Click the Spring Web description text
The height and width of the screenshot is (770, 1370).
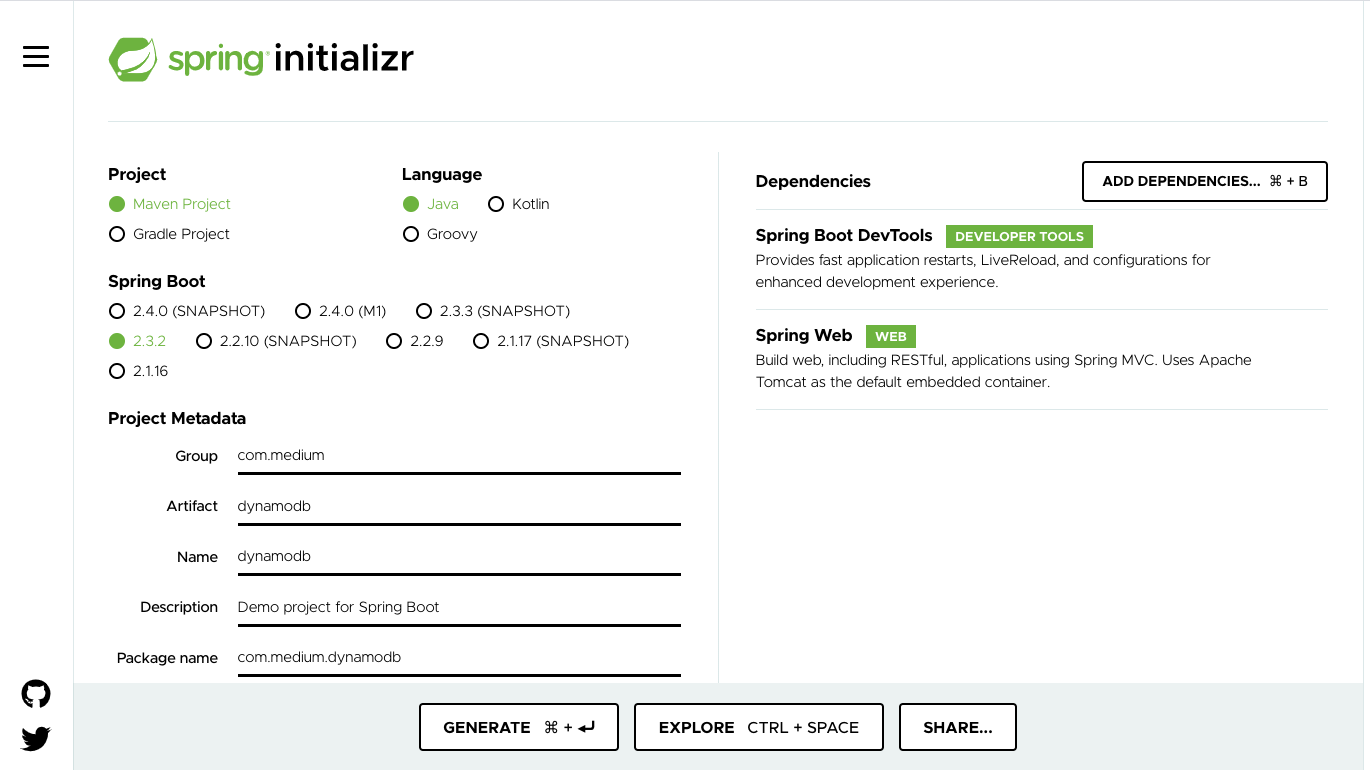click(x=1004, y=371)
